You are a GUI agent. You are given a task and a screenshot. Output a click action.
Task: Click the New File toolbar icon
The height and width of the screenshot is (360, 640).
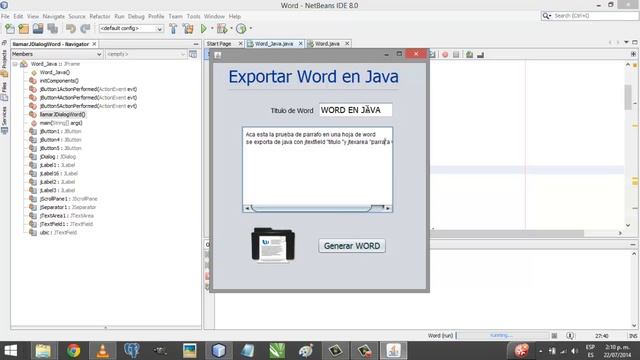coord(9,29)
